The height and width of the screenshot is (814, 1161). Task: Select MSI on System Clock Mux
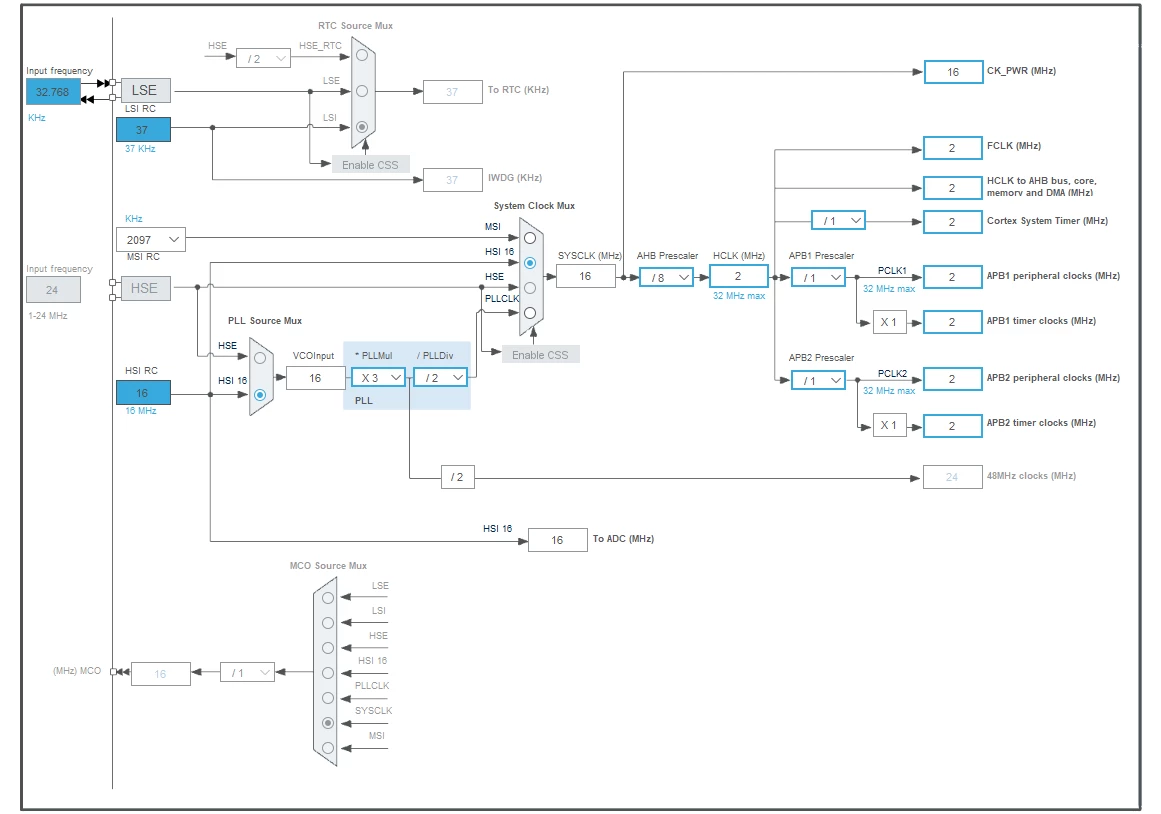point(530,238)
